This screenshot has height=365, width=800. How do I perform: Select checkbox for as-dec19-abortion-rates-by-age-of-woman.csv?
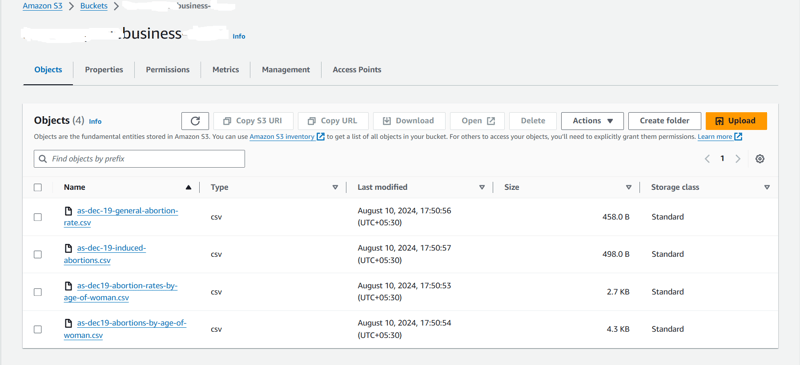coord(38,292)
